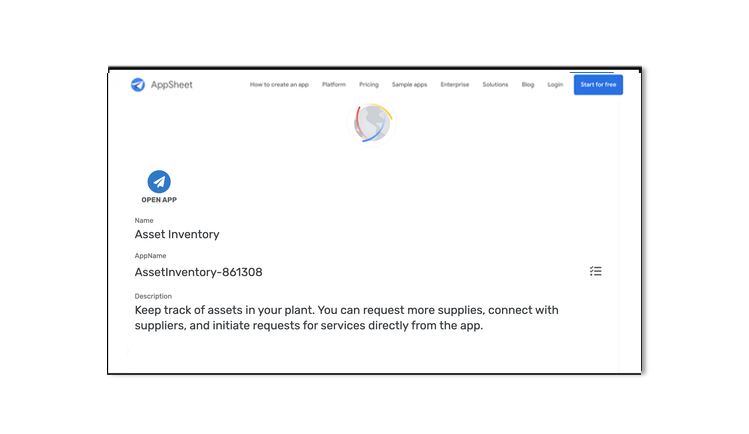Browse the Sample apps link
749x434 pixels.
coord(409,85)
